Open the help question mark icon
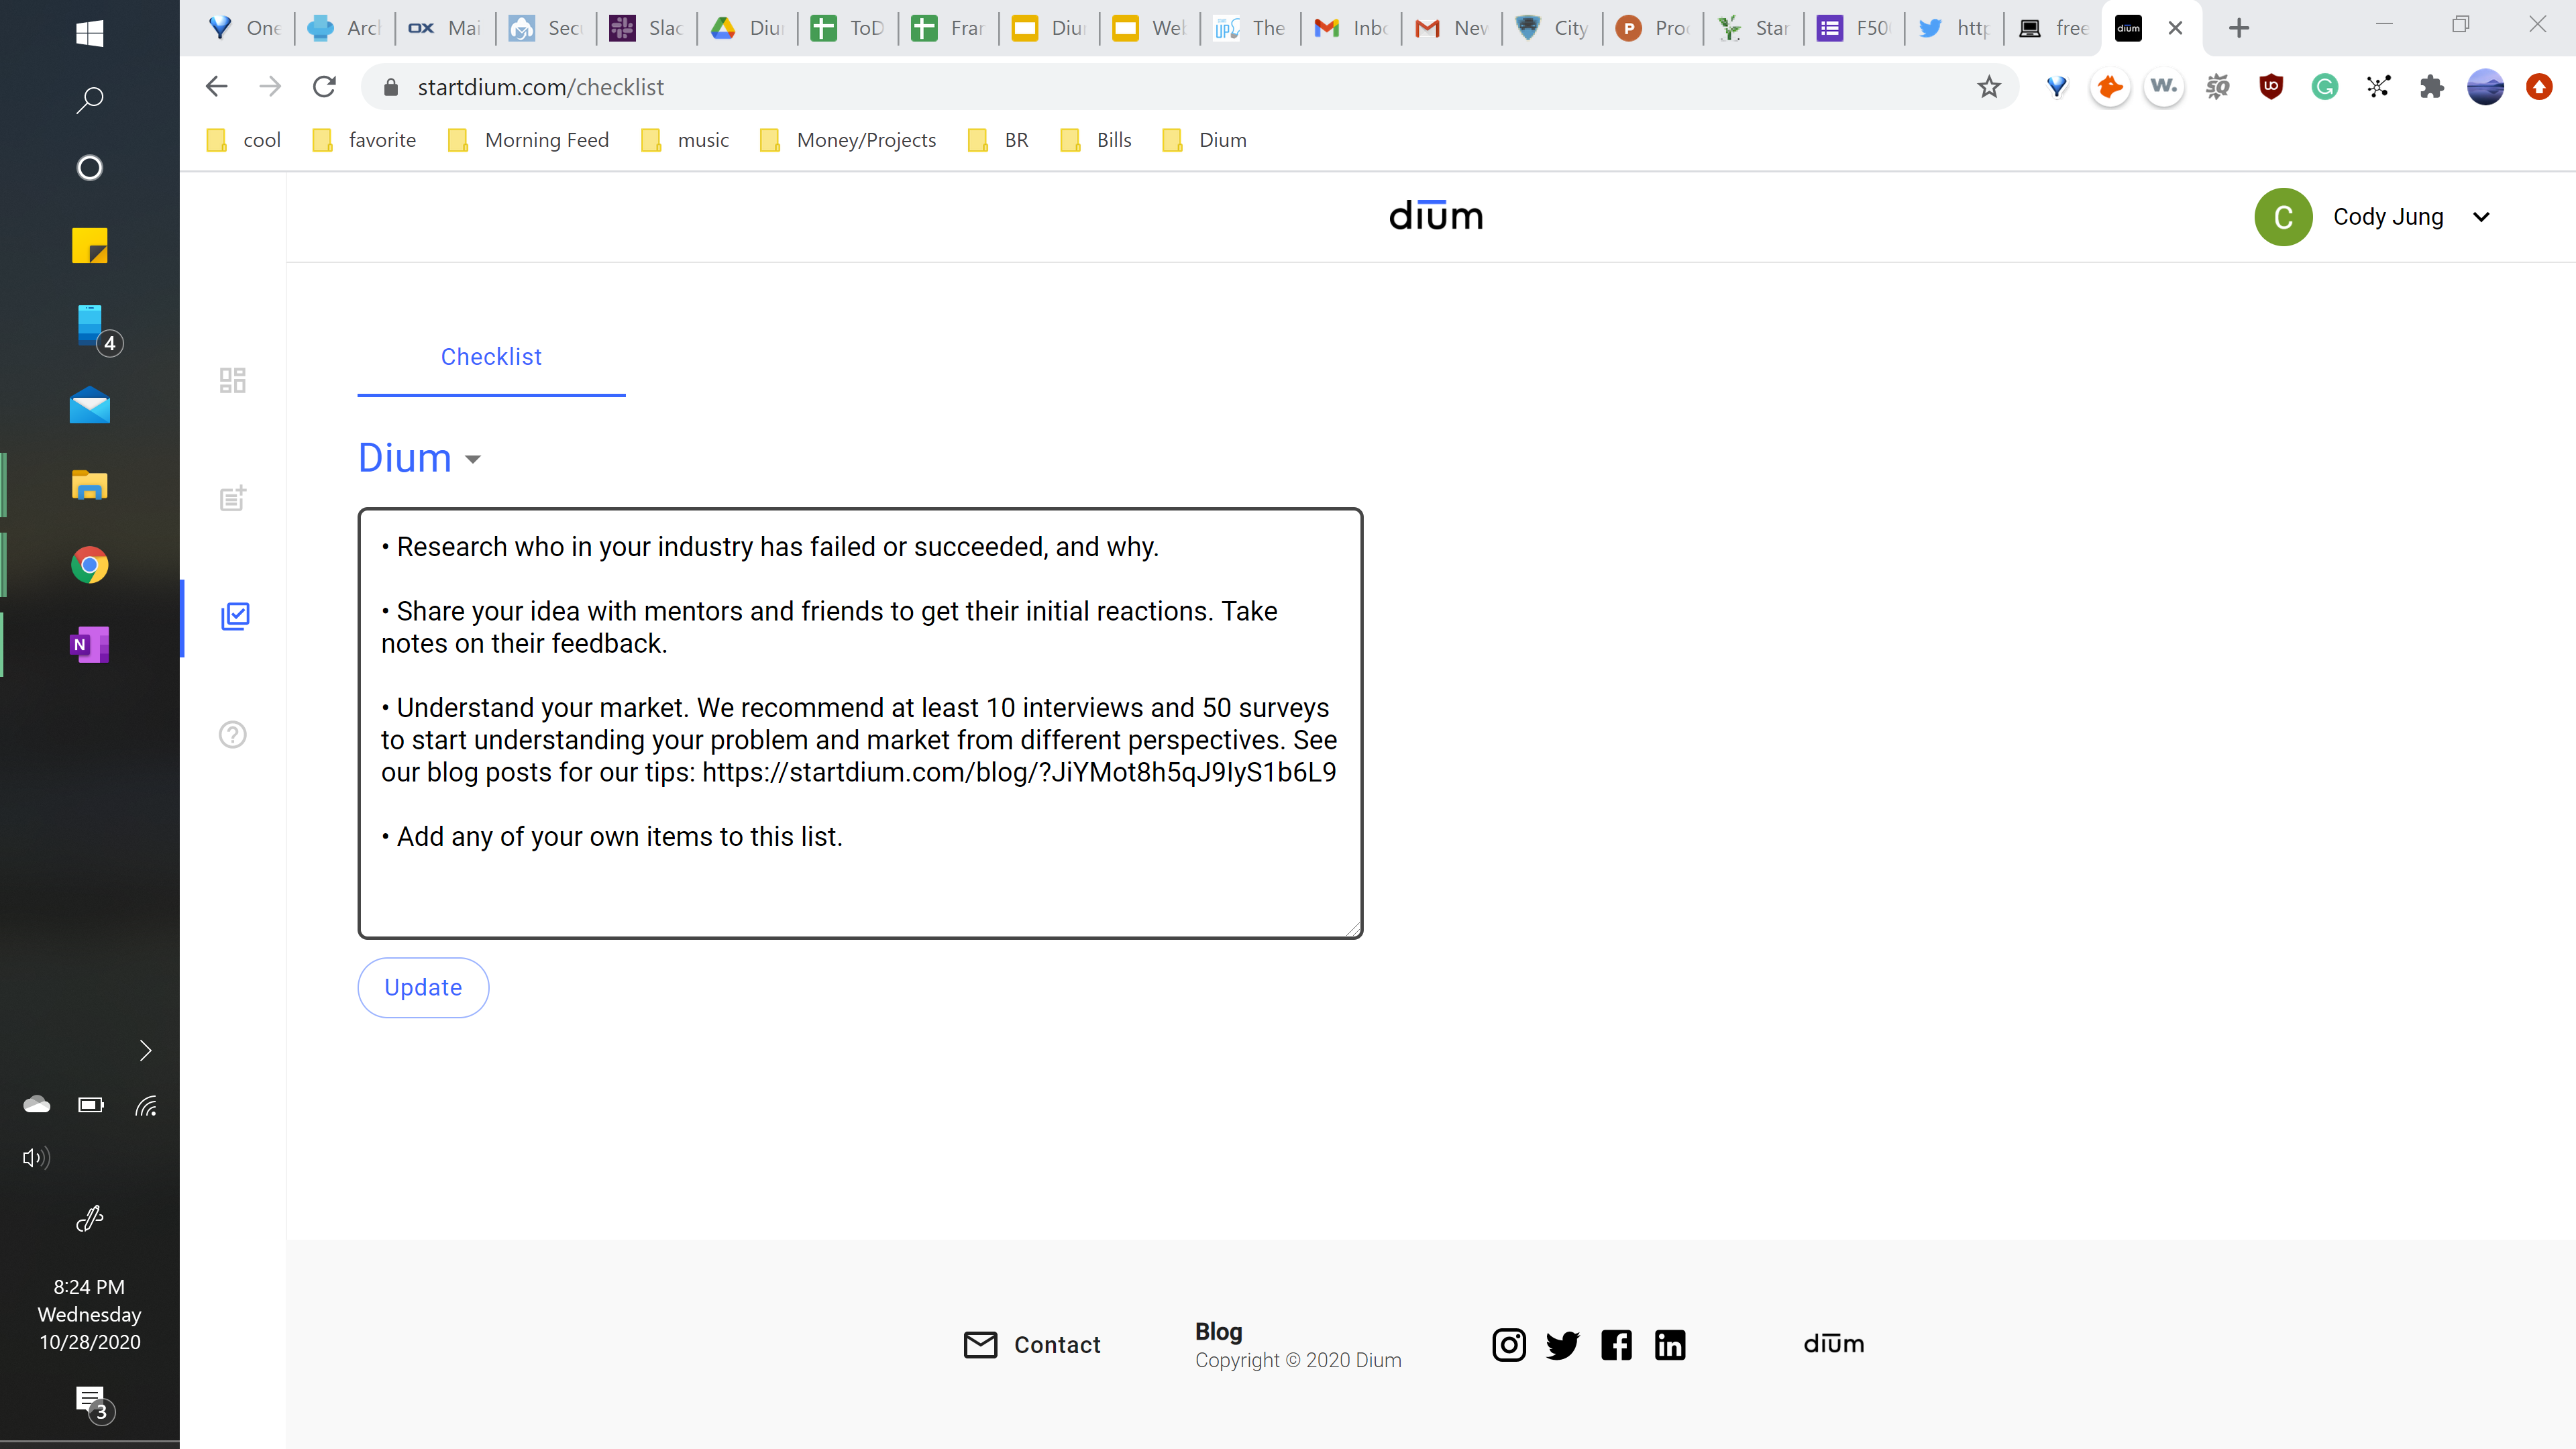The width and height of the screenshot is (2576, 1449). click(x=232, y=734)
